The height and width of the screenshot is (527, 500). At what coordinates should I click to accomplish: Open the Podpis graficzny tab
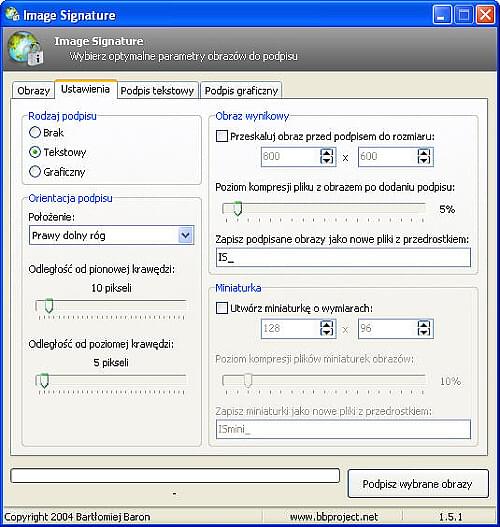click(241, 91)
